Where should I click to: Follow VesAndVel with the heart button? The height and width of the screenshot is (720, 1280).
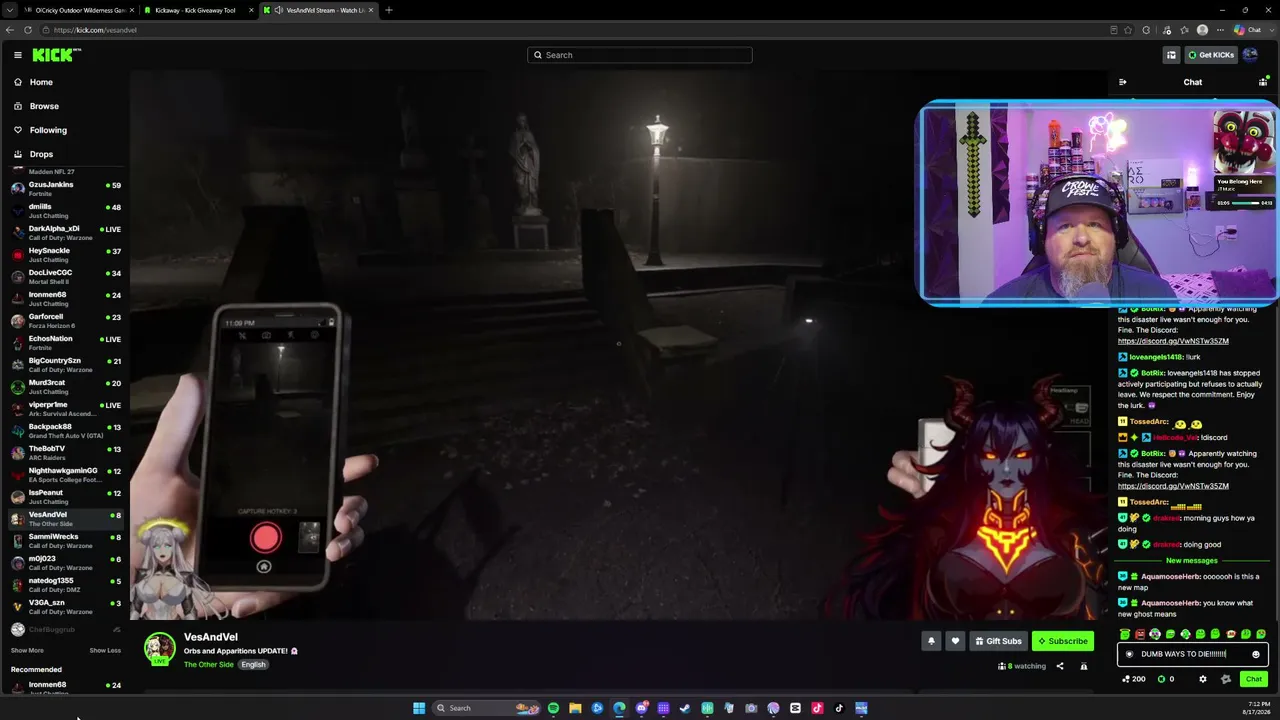pos(955,641)
